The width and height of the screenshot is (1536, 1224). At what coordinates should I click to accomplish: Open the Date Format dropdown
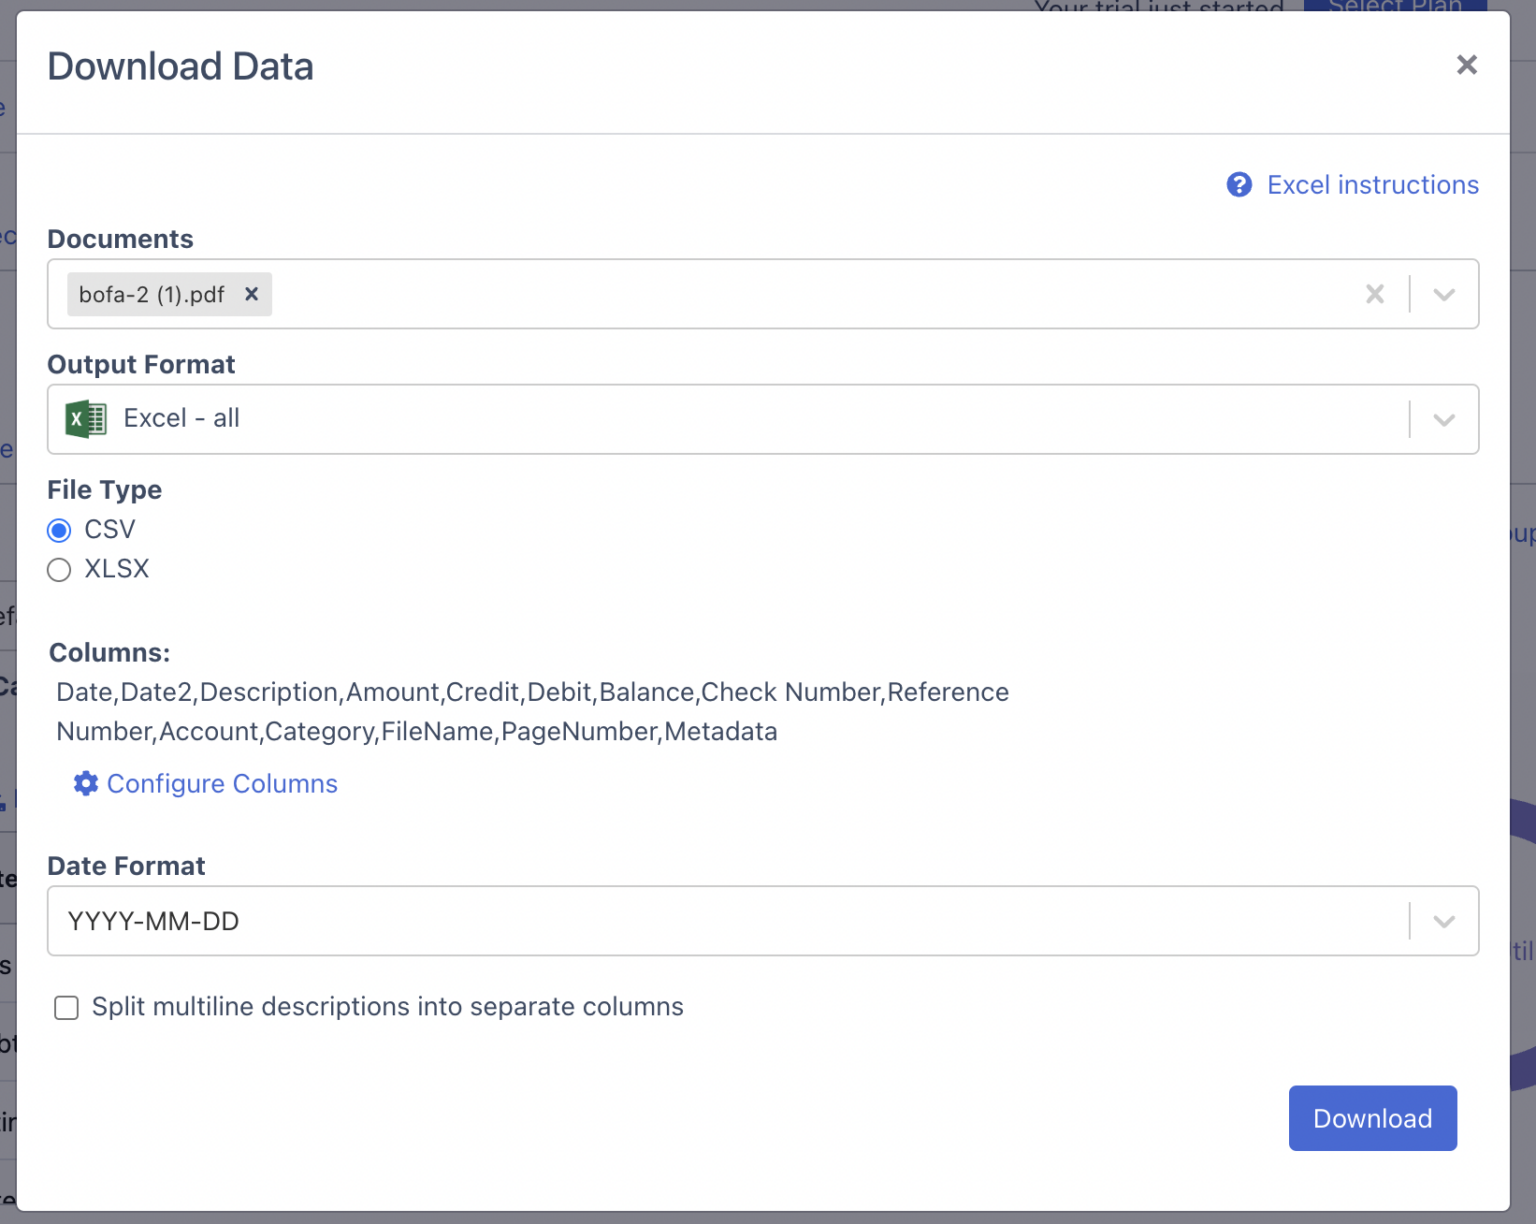coord(1443,921)
